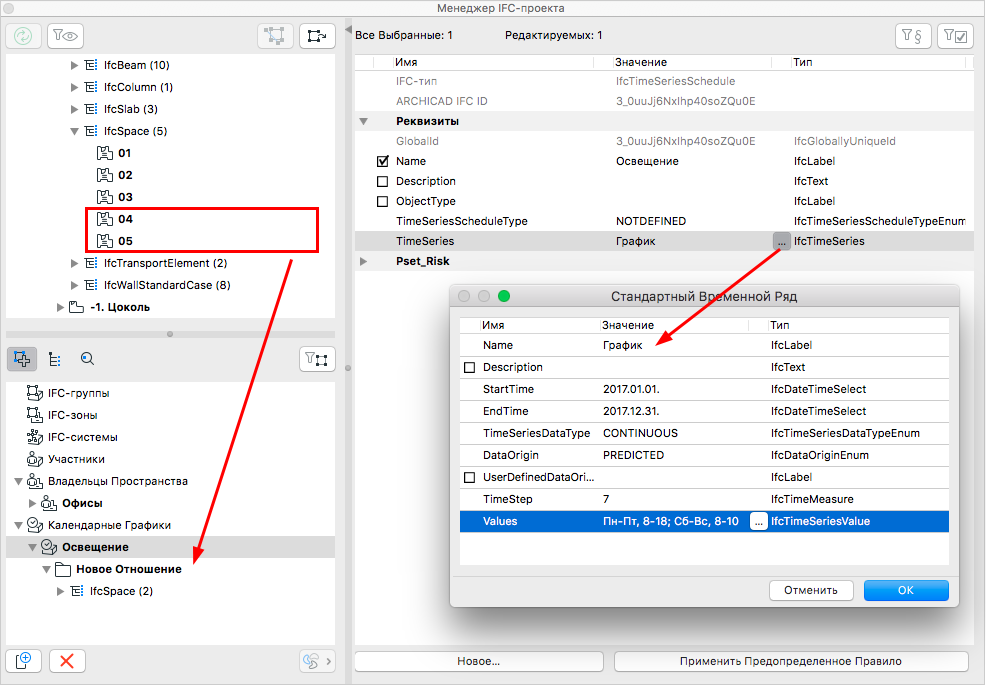
Task: Expand the IfcColumn (1) node
Action: (74, 87)
